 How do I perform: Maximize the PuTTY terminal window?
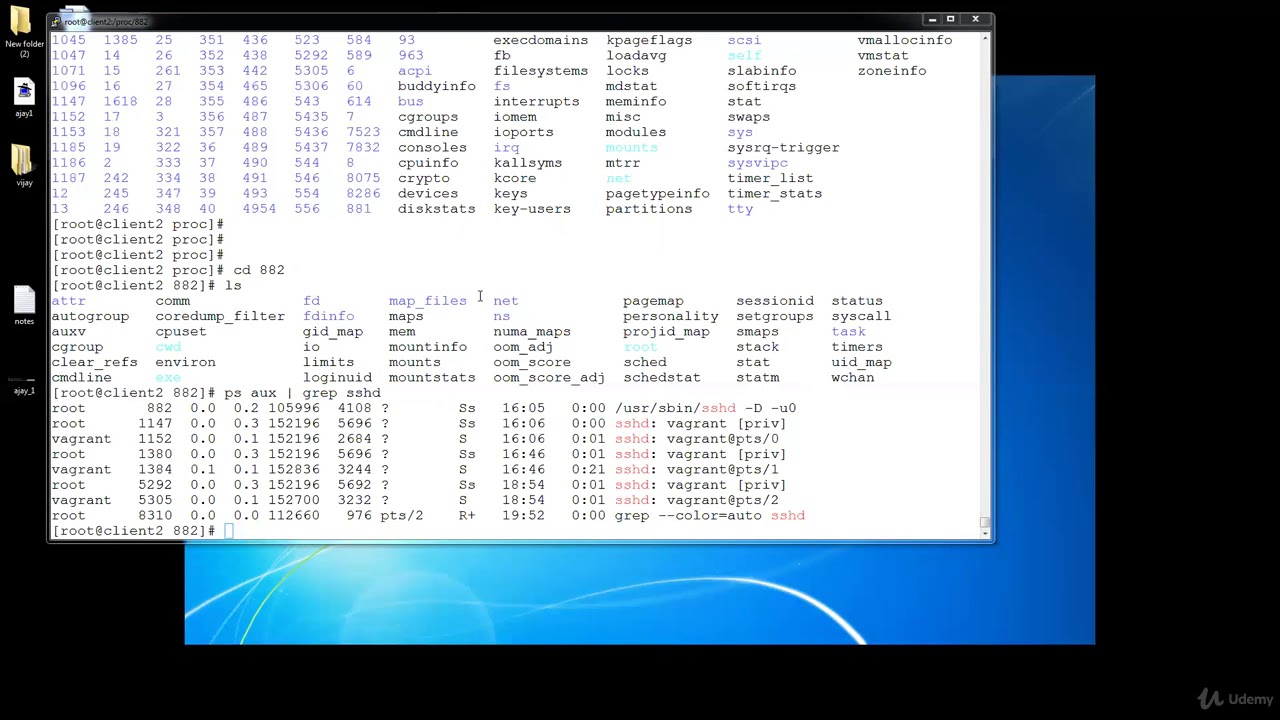(x=951, y=19)
